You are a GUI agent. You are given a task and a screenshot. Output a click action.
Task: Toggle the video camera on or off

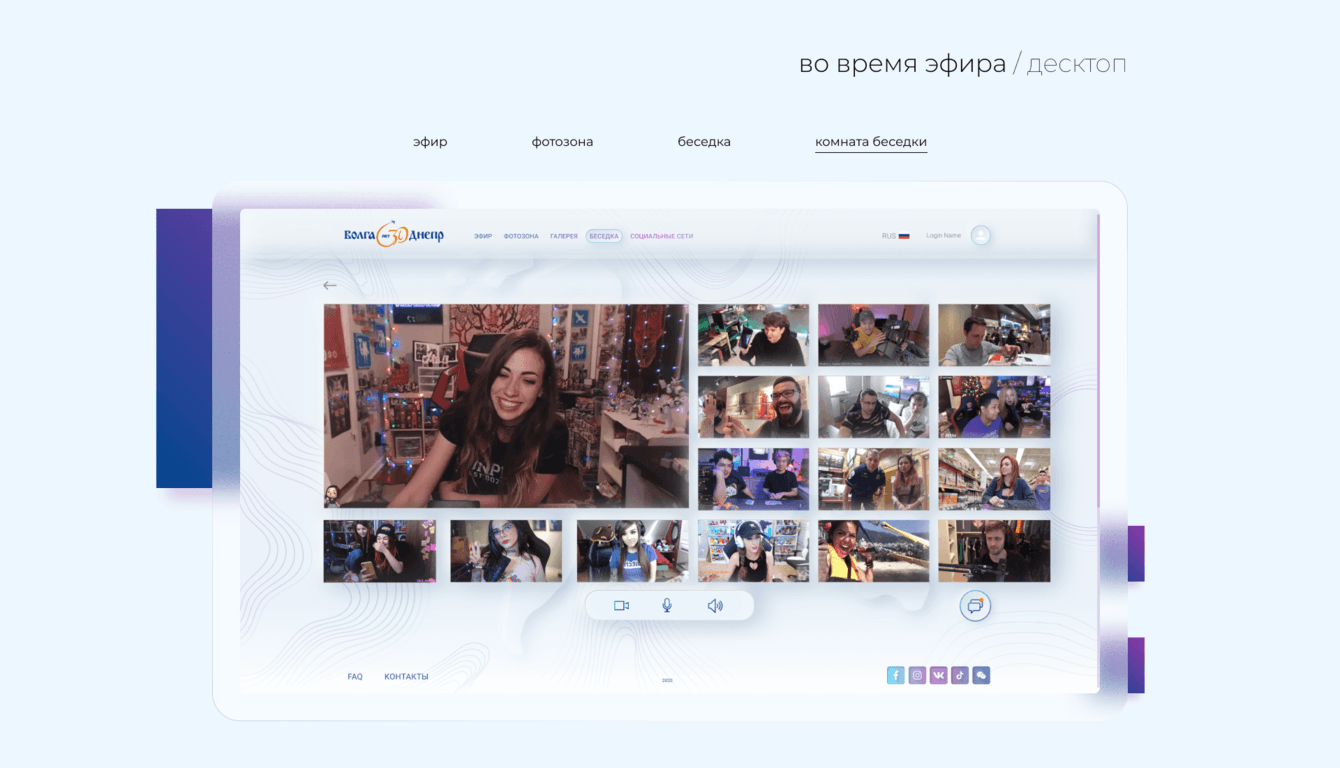click(x=621, y=606)
